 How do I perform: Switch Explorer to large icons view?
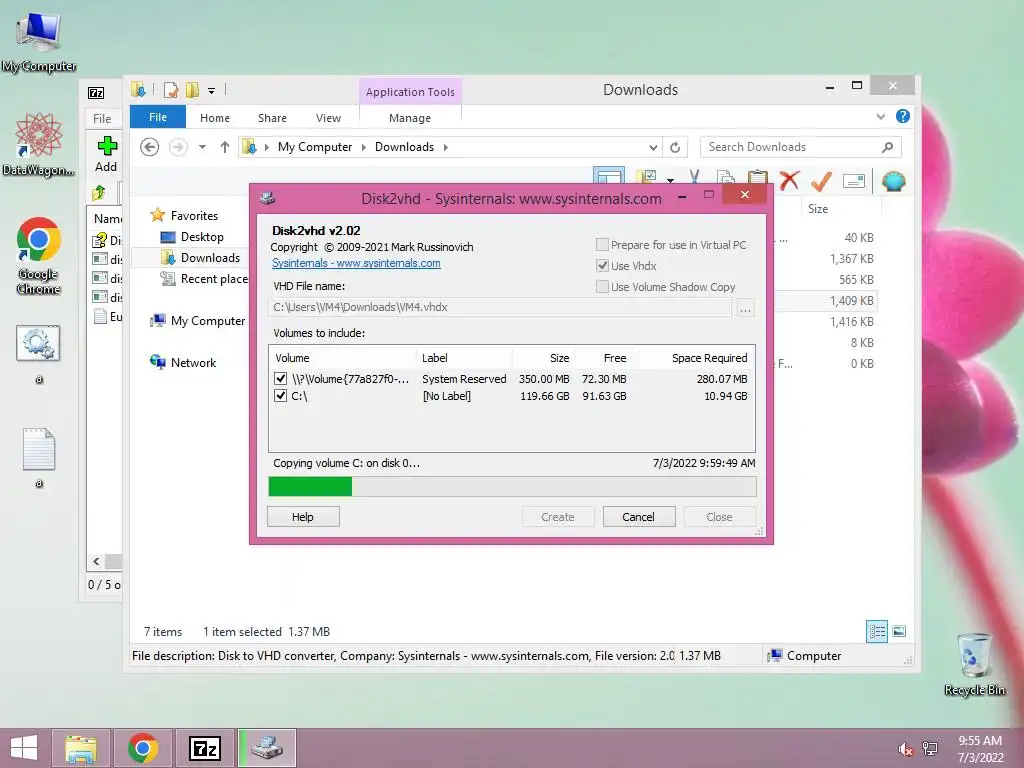coord(899,631)
